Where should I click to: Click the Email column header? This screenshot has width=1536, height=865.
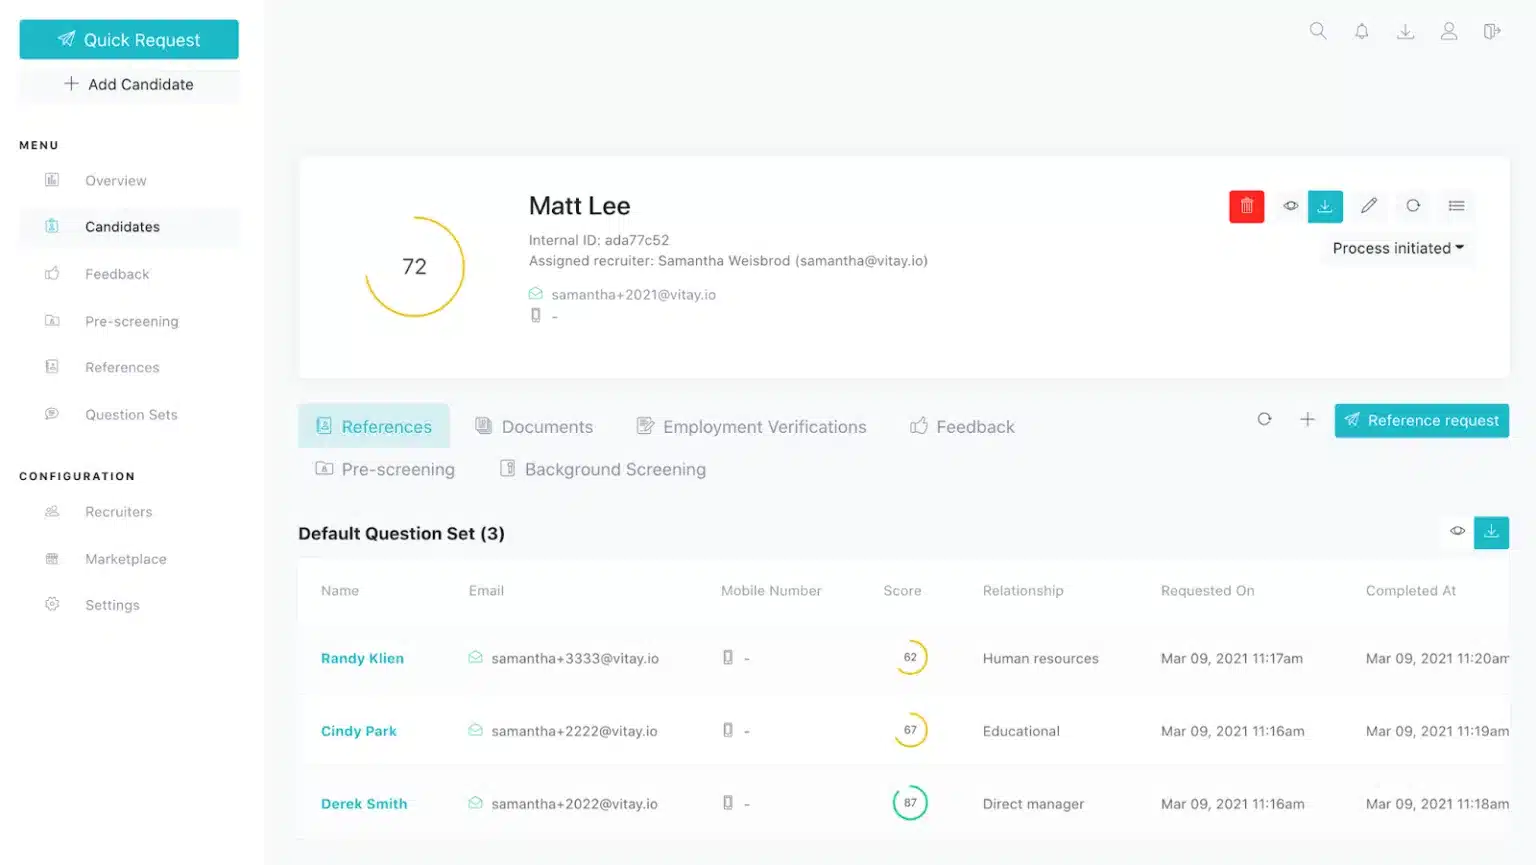[x=486, y=591]
